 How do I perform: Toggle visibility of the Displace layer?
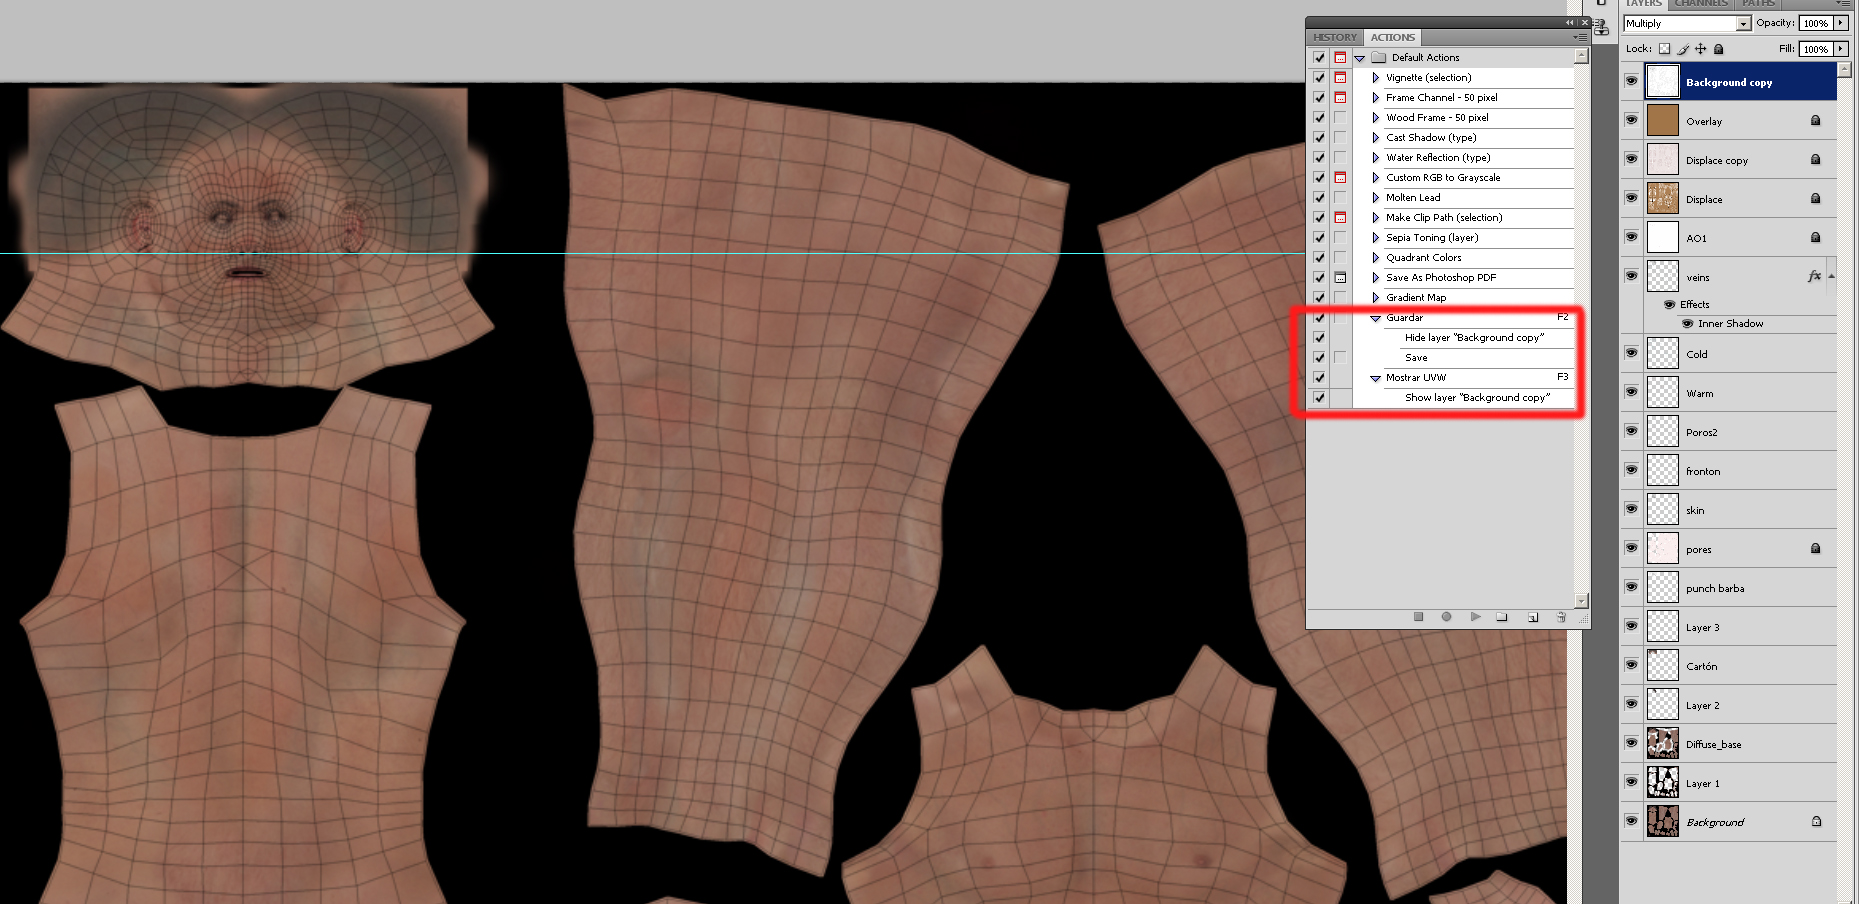[x=1631, y=198]
